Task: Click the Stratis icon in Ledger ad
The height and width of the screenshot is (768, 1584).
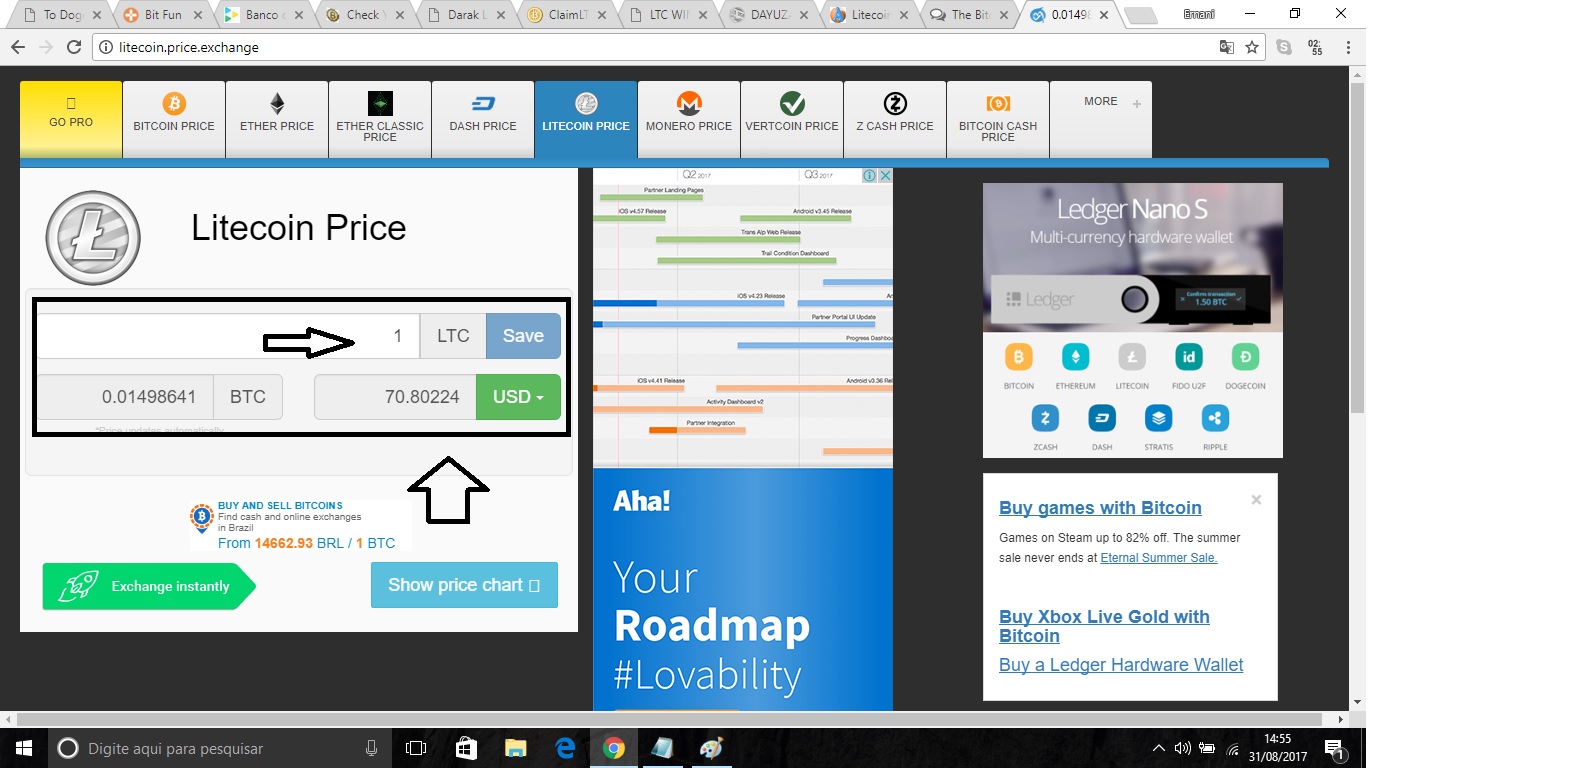Action: [x=1158, y=418]
